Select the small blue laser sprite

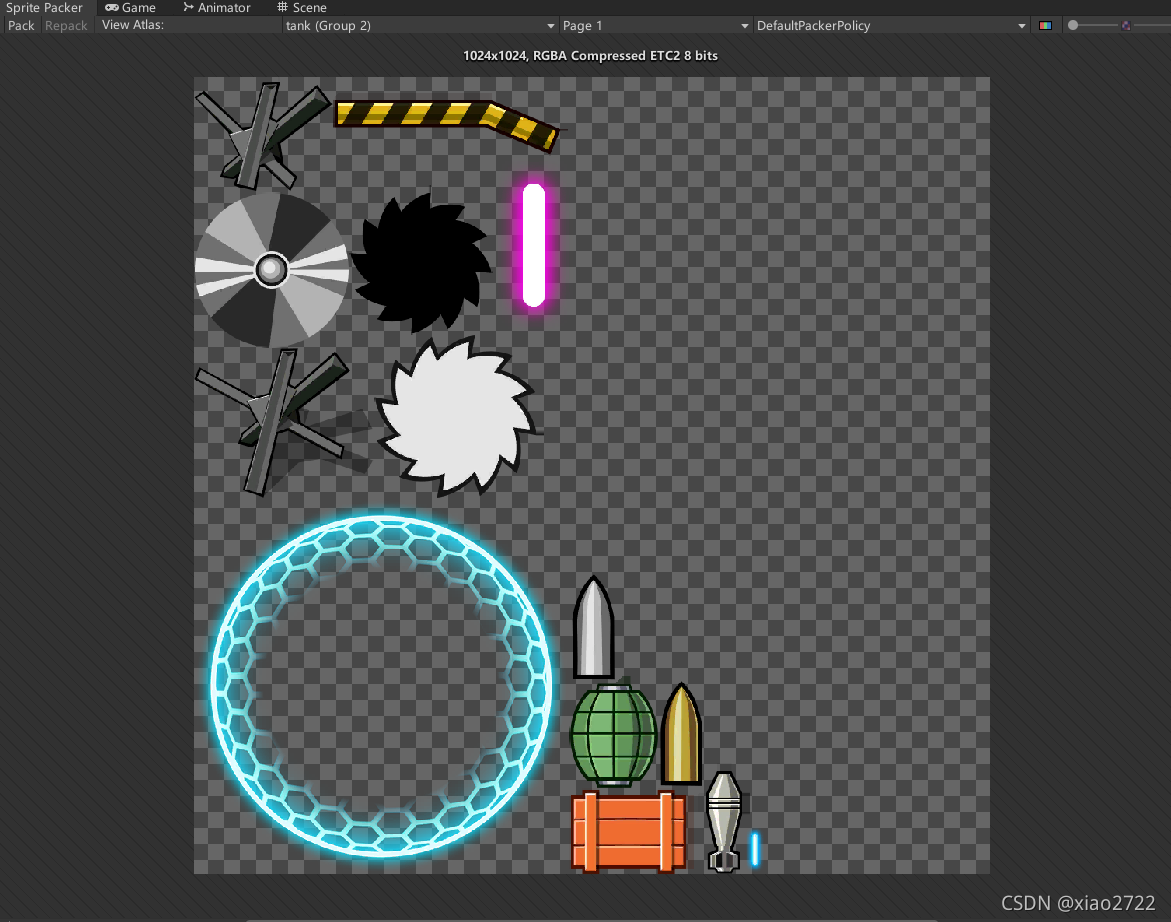point(755,849)
